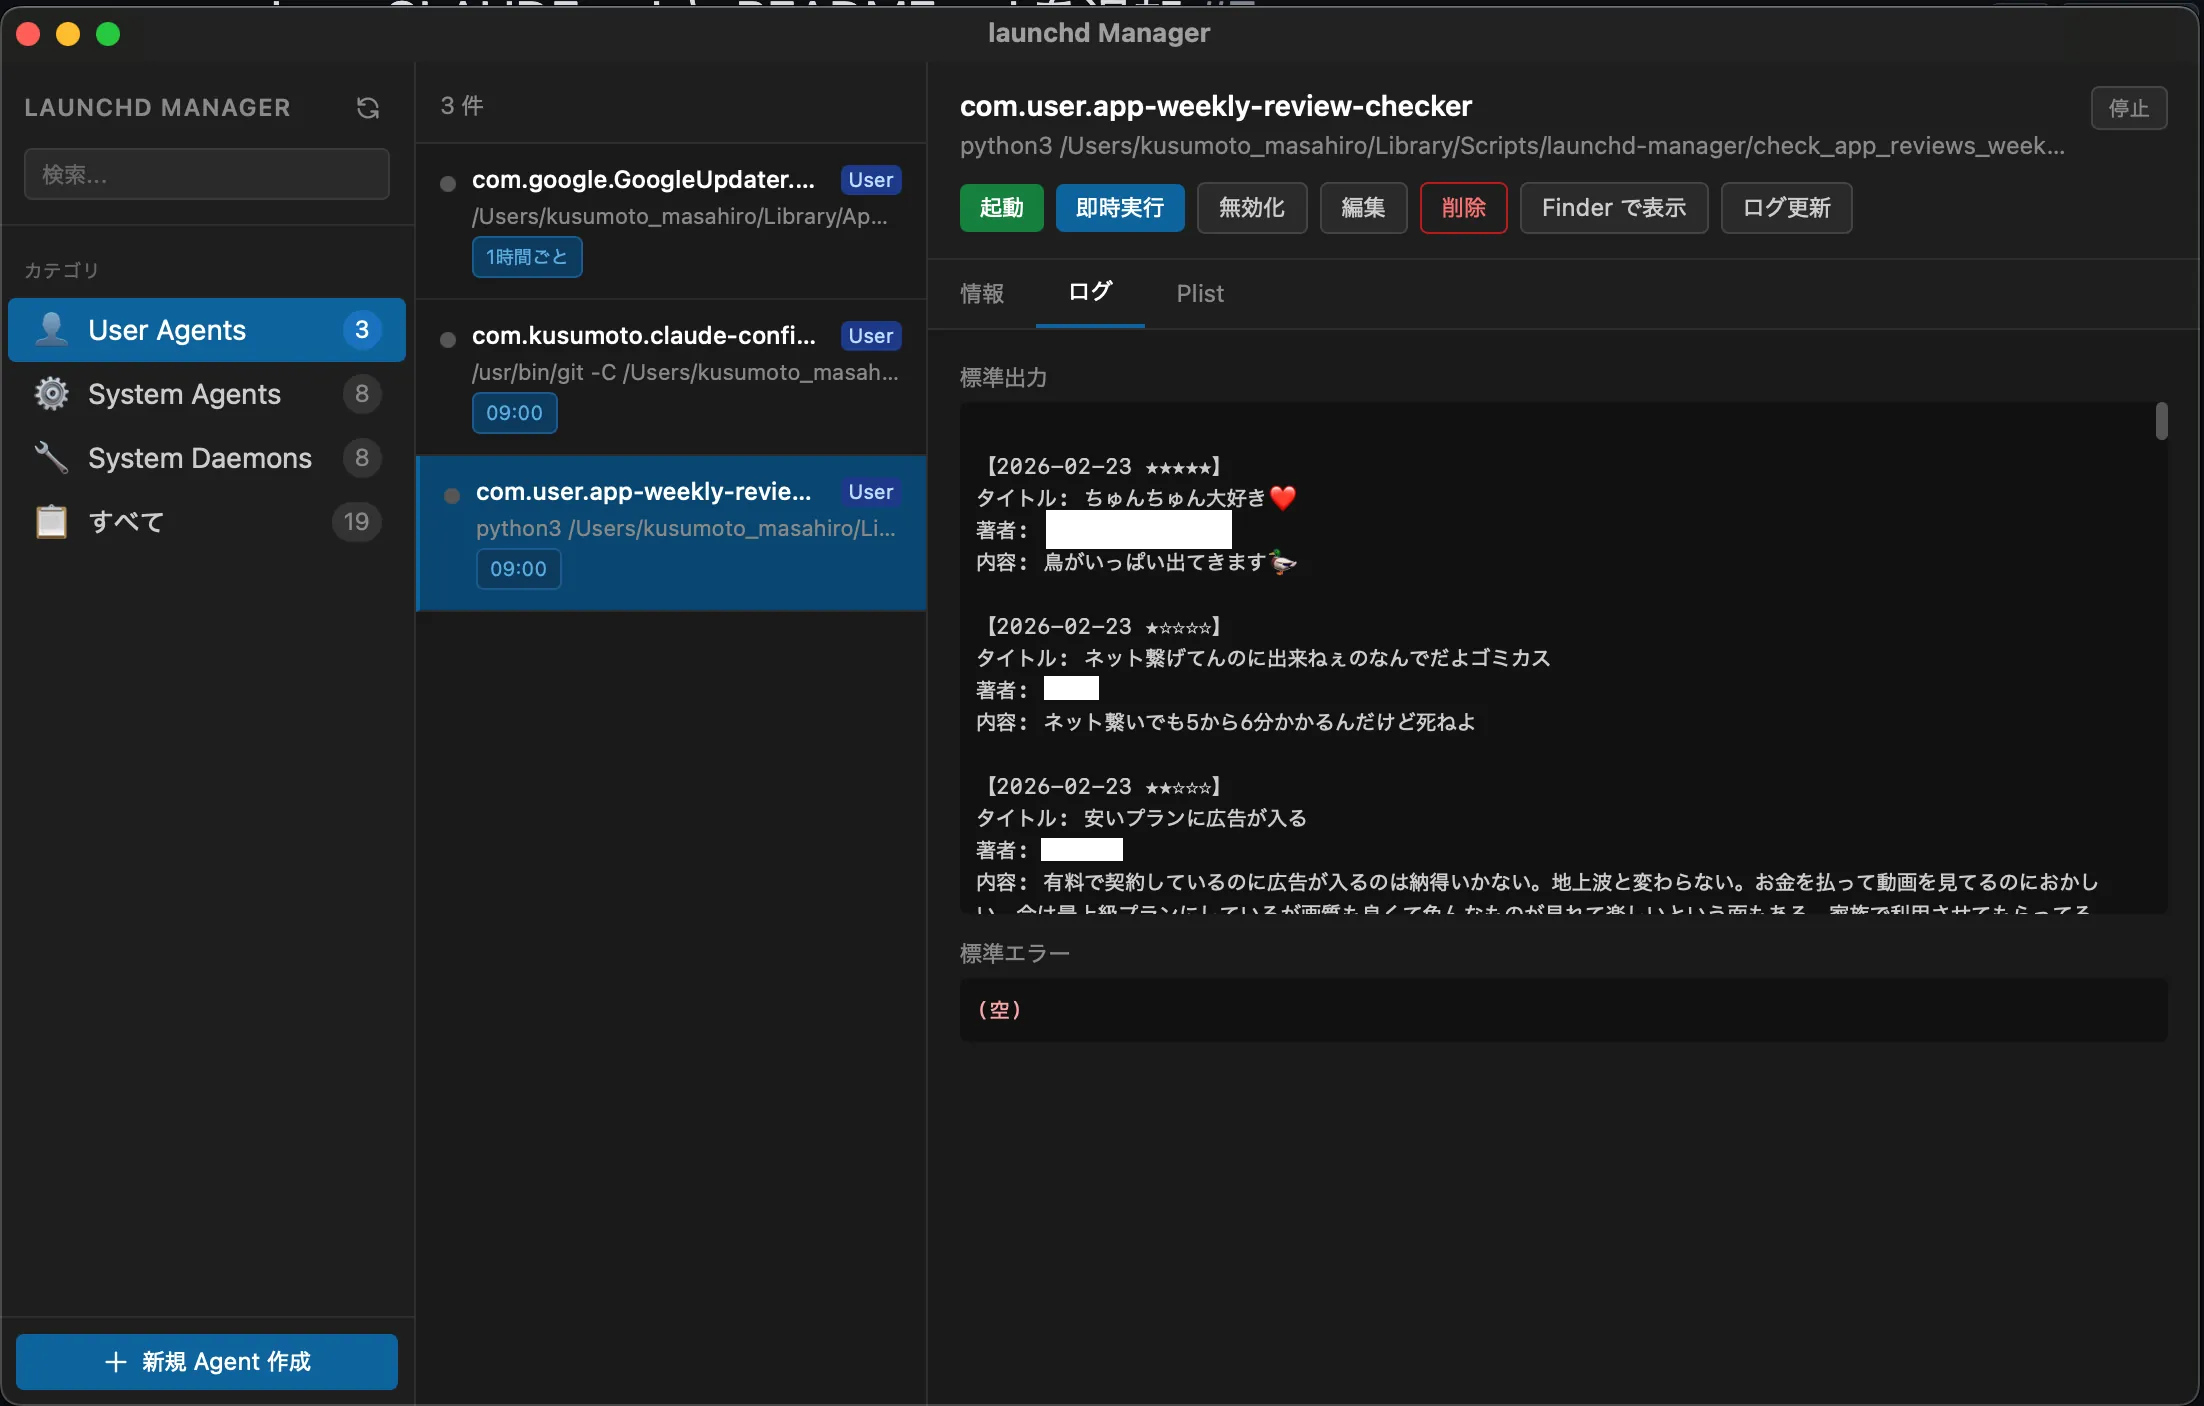Click the com.user.app-weekly-review-checker title
Viewport: 2204px width, 1406px height.
pos(1216,106)
